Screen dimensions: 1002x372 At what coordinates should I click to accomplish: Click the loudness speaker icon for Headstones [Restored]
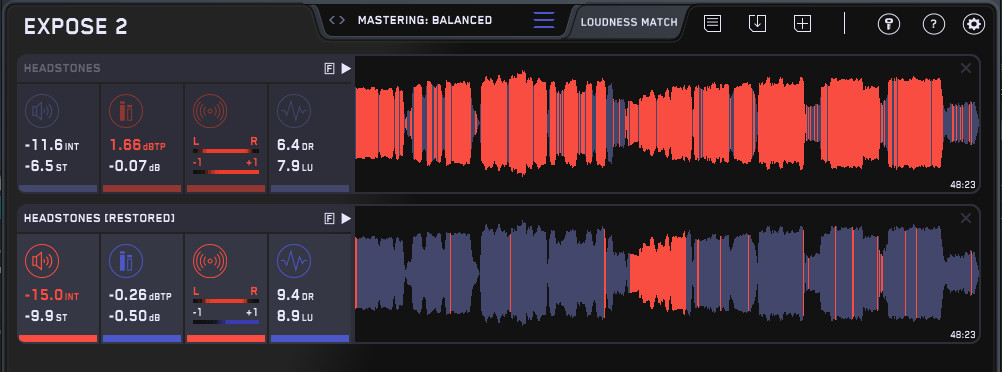click(42, 261)
